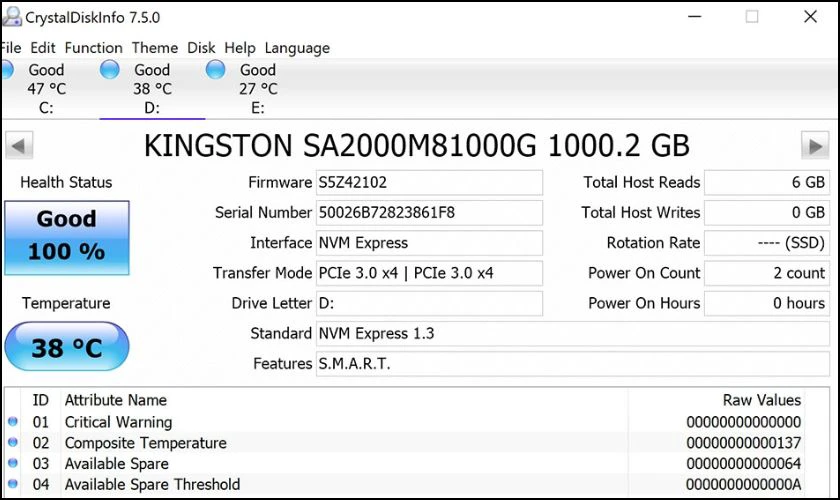The image size is (840, 500).
Task: Click the Interface field NVM Express
Action: coord(429,243)
